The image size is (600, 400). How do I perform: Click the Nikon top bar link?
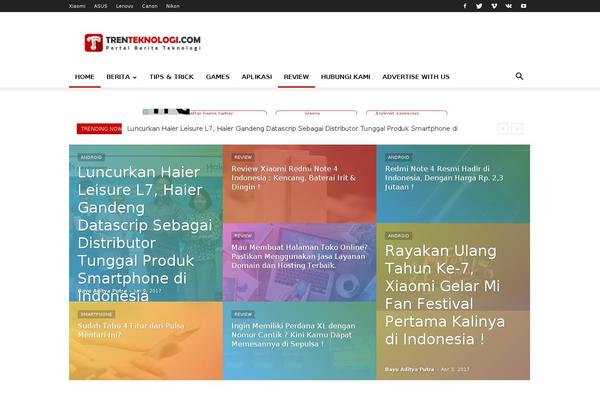(x=173, y=6)
